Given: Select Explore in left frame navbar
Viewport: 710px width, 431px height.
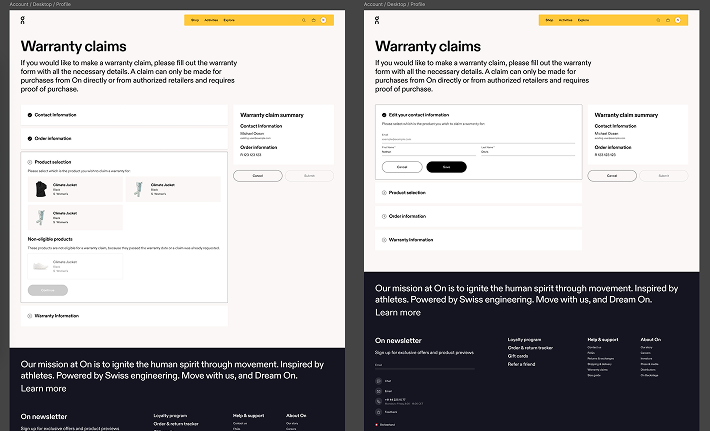Looking at the screenshot, I should pos(229,20).
